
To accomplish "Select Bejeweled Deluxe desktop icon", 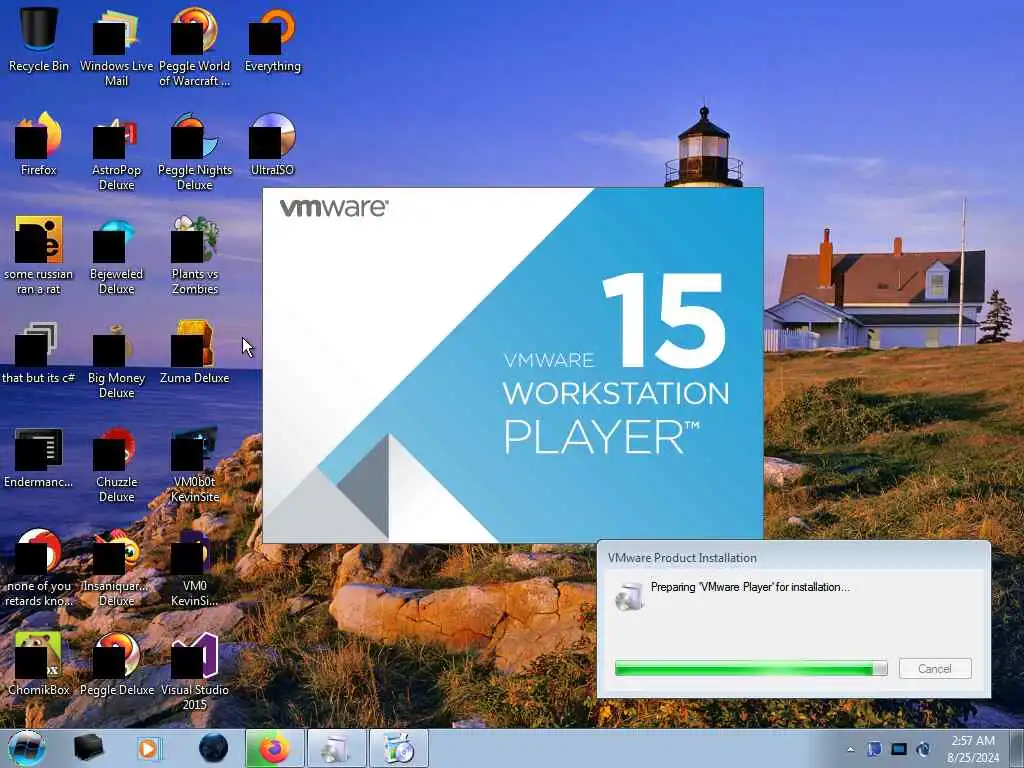I will (x=116, y=256).
